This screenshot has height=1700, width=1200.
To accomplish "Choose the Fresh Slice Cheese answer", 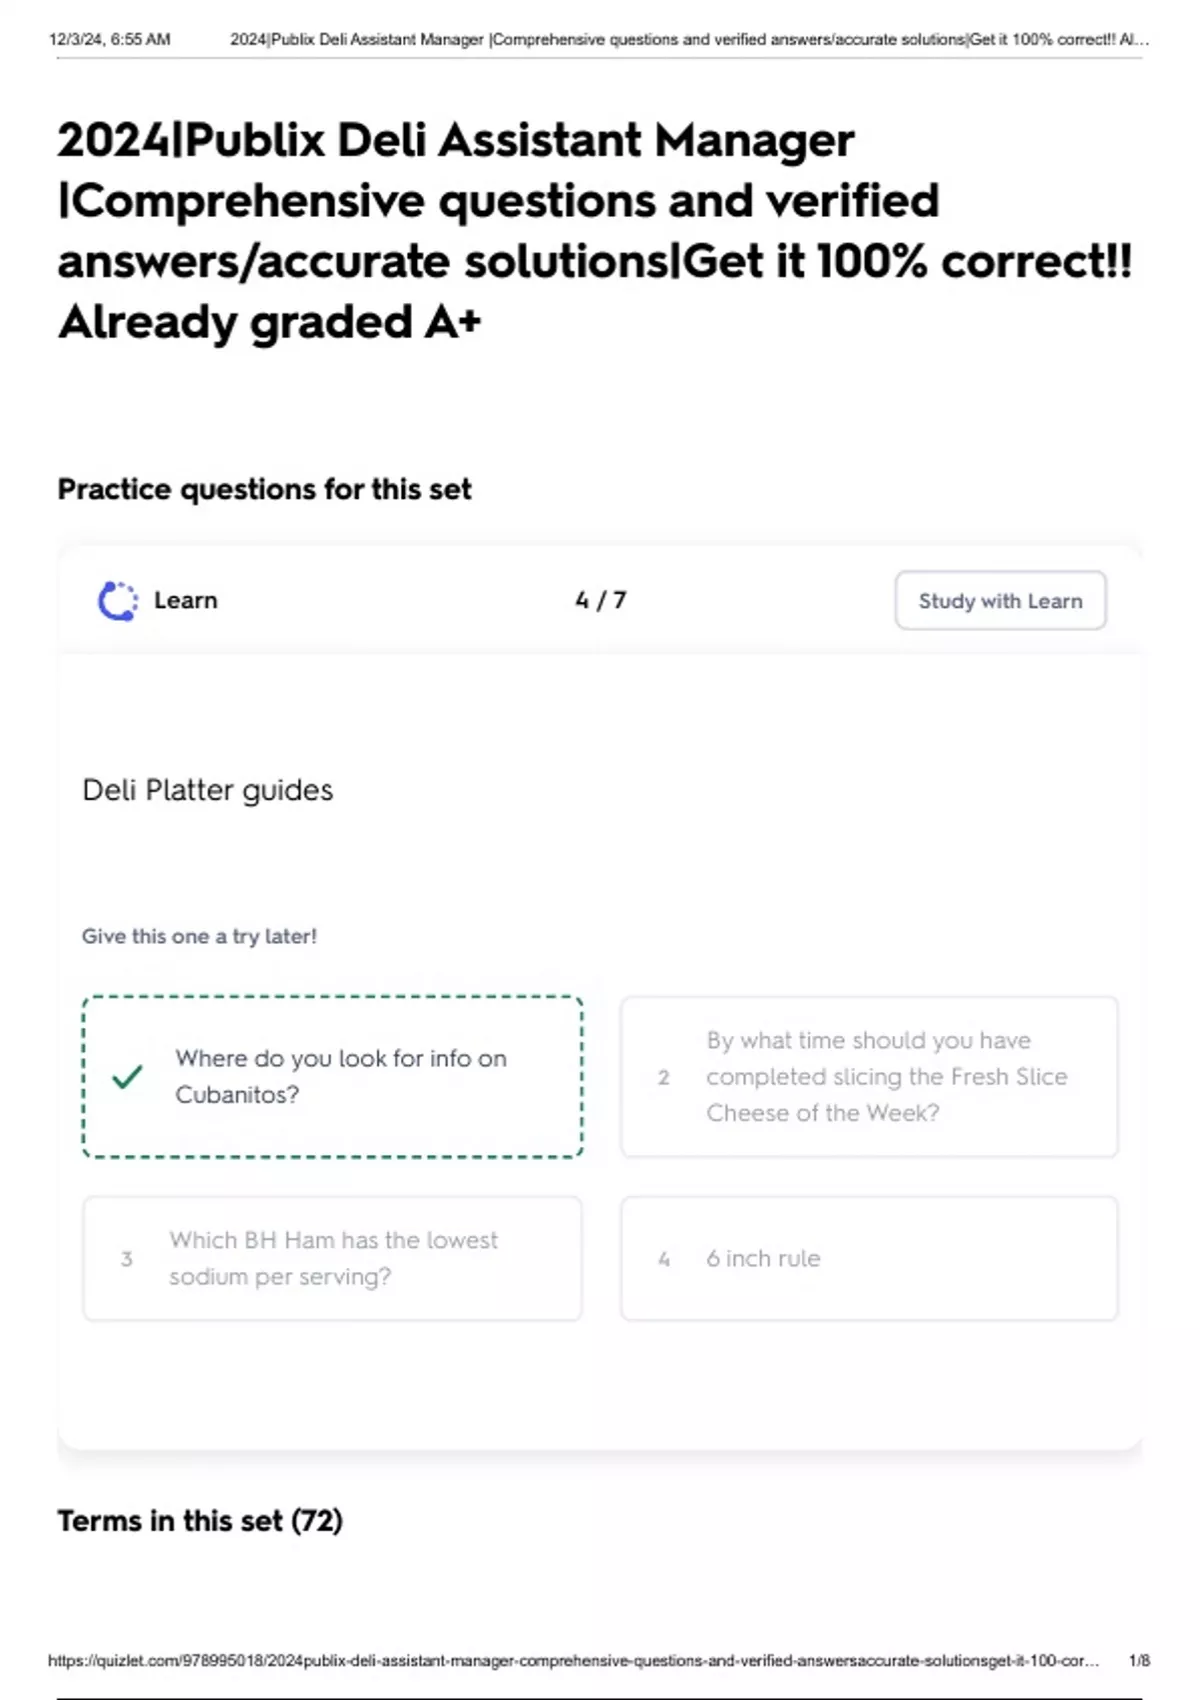I will pyautogui.click(x=869, y=1077).
